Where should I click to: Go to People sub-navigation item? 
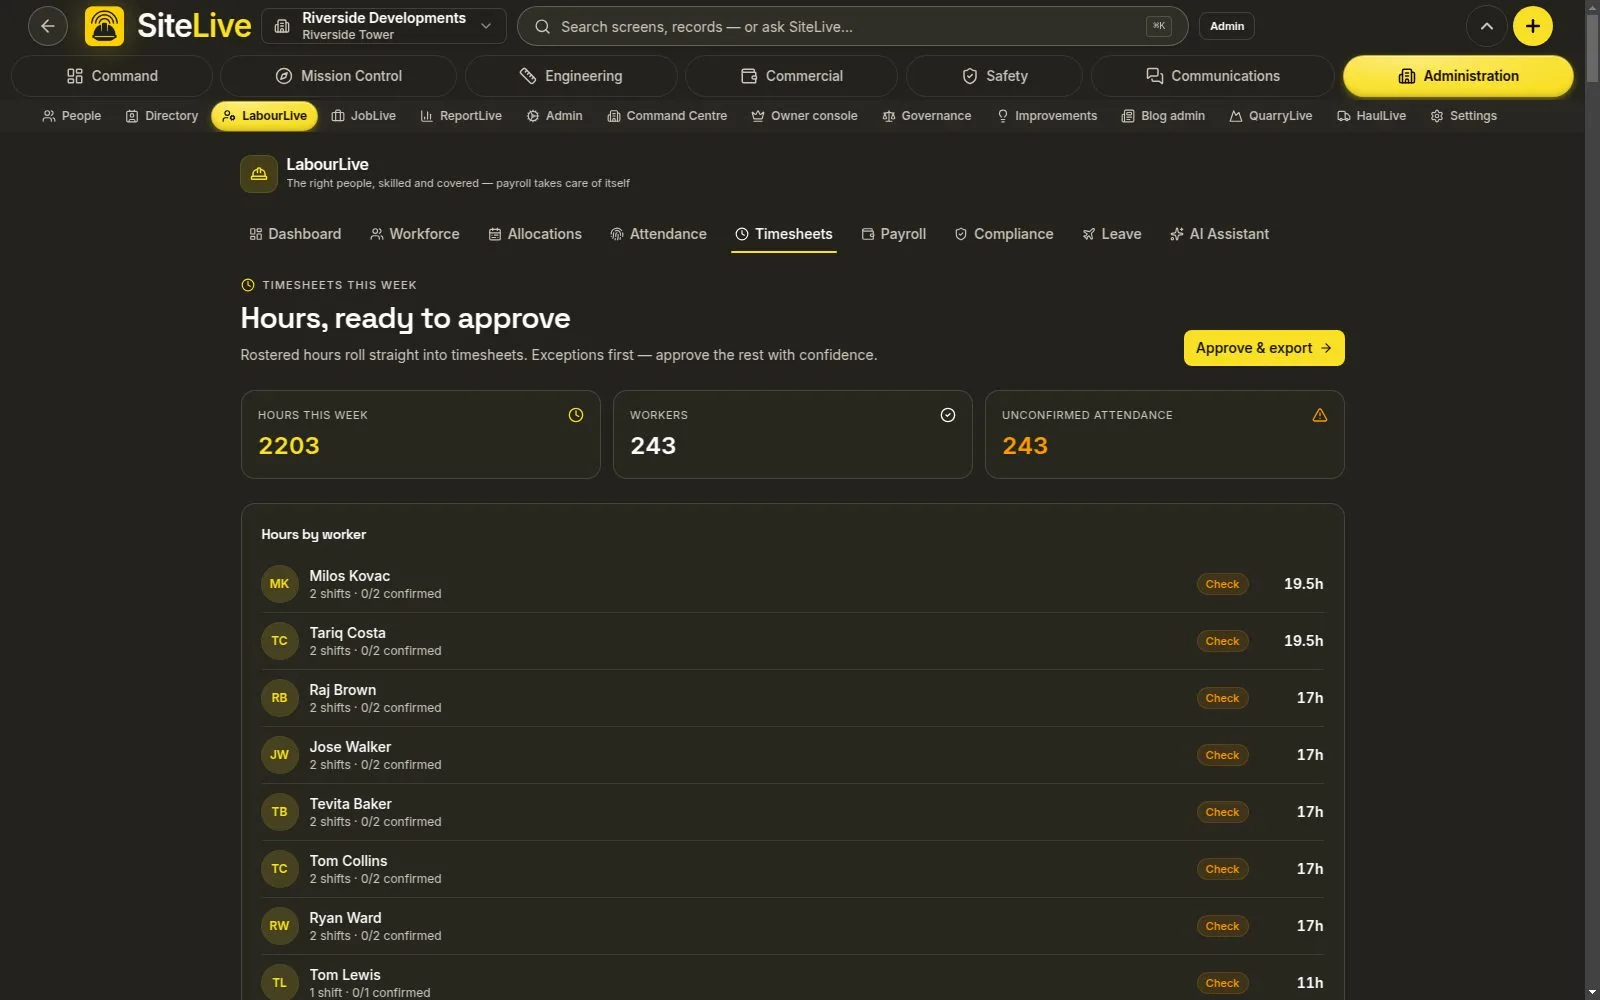71,116
